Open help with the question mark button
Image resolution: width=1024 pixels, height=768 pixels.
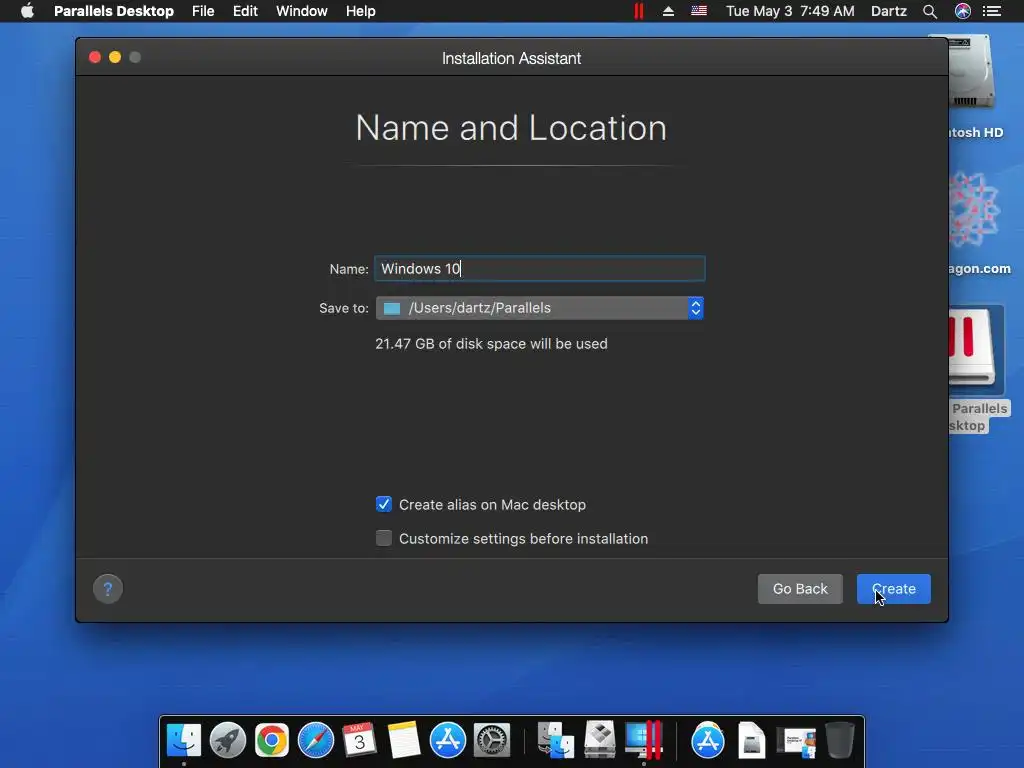(x=108, y=589)
